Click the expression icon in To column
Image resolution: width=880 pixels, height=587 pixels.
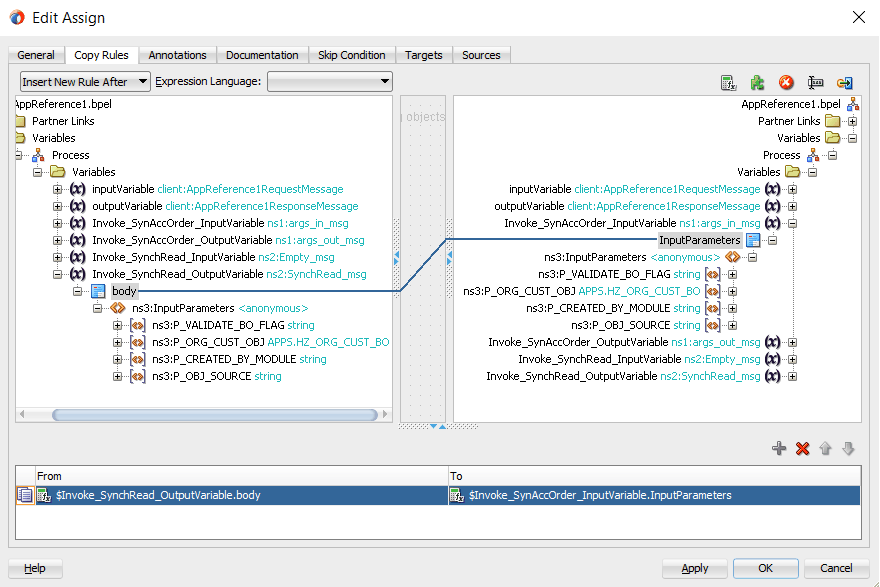click(457, 495)
